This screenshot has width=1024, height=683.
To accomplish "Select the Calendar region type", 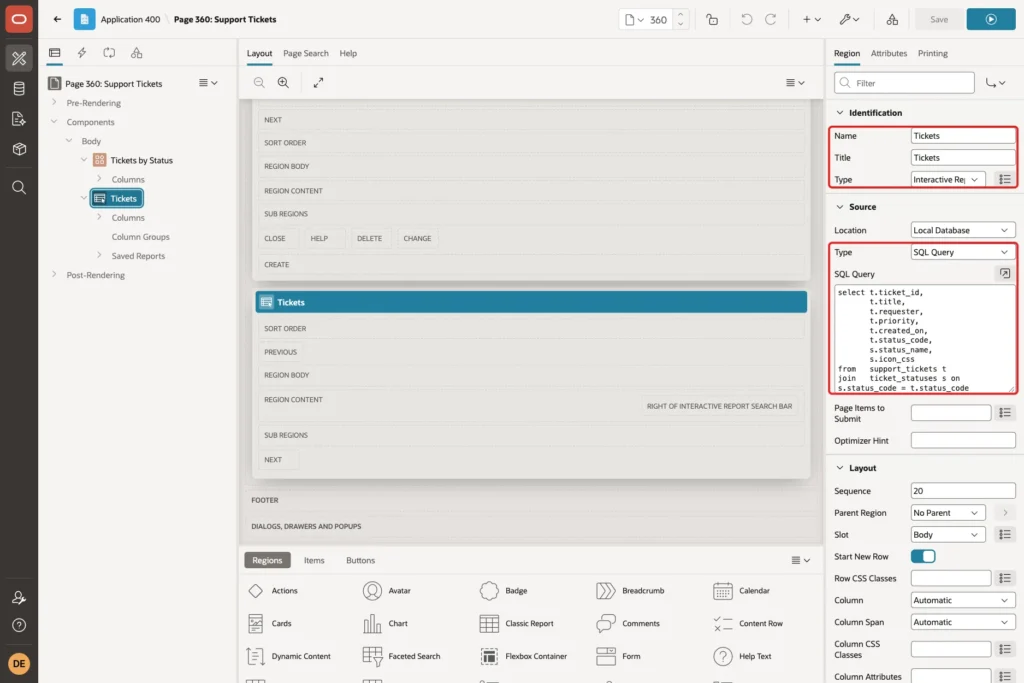I will pos(741,591).
